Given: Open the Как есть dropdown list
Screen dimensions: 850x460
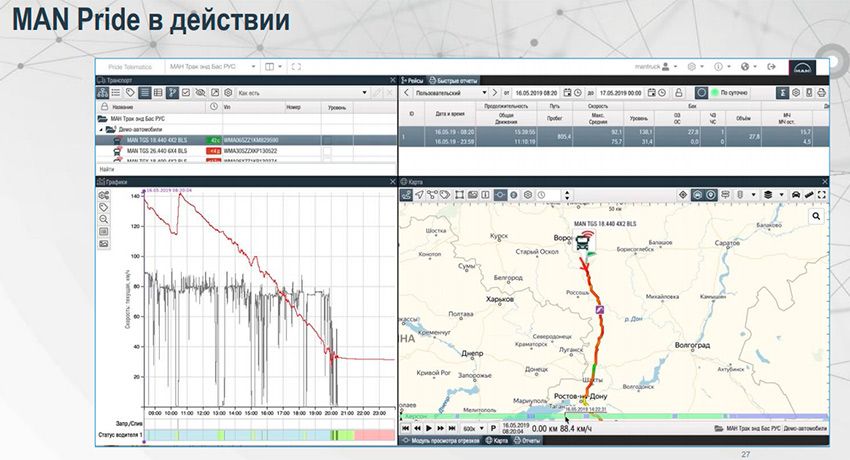Looking at the screenshot, I should click(x=300, y=92).
